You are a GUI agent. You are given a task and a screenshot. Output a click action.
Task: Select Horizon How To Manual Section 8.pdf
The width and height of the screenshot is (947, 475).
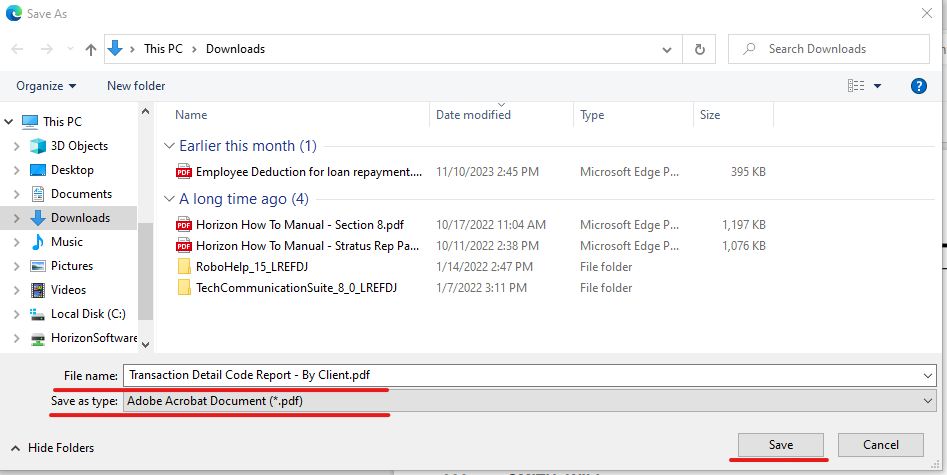(300, 225)
